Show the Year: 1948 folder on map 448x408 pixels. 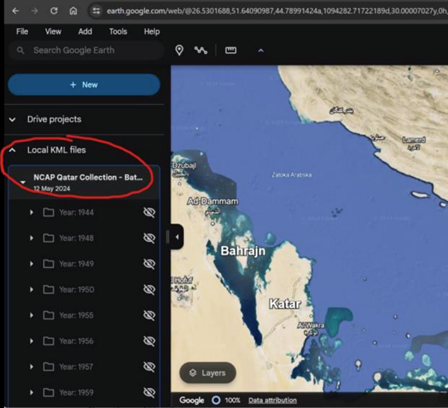[149, 238]
